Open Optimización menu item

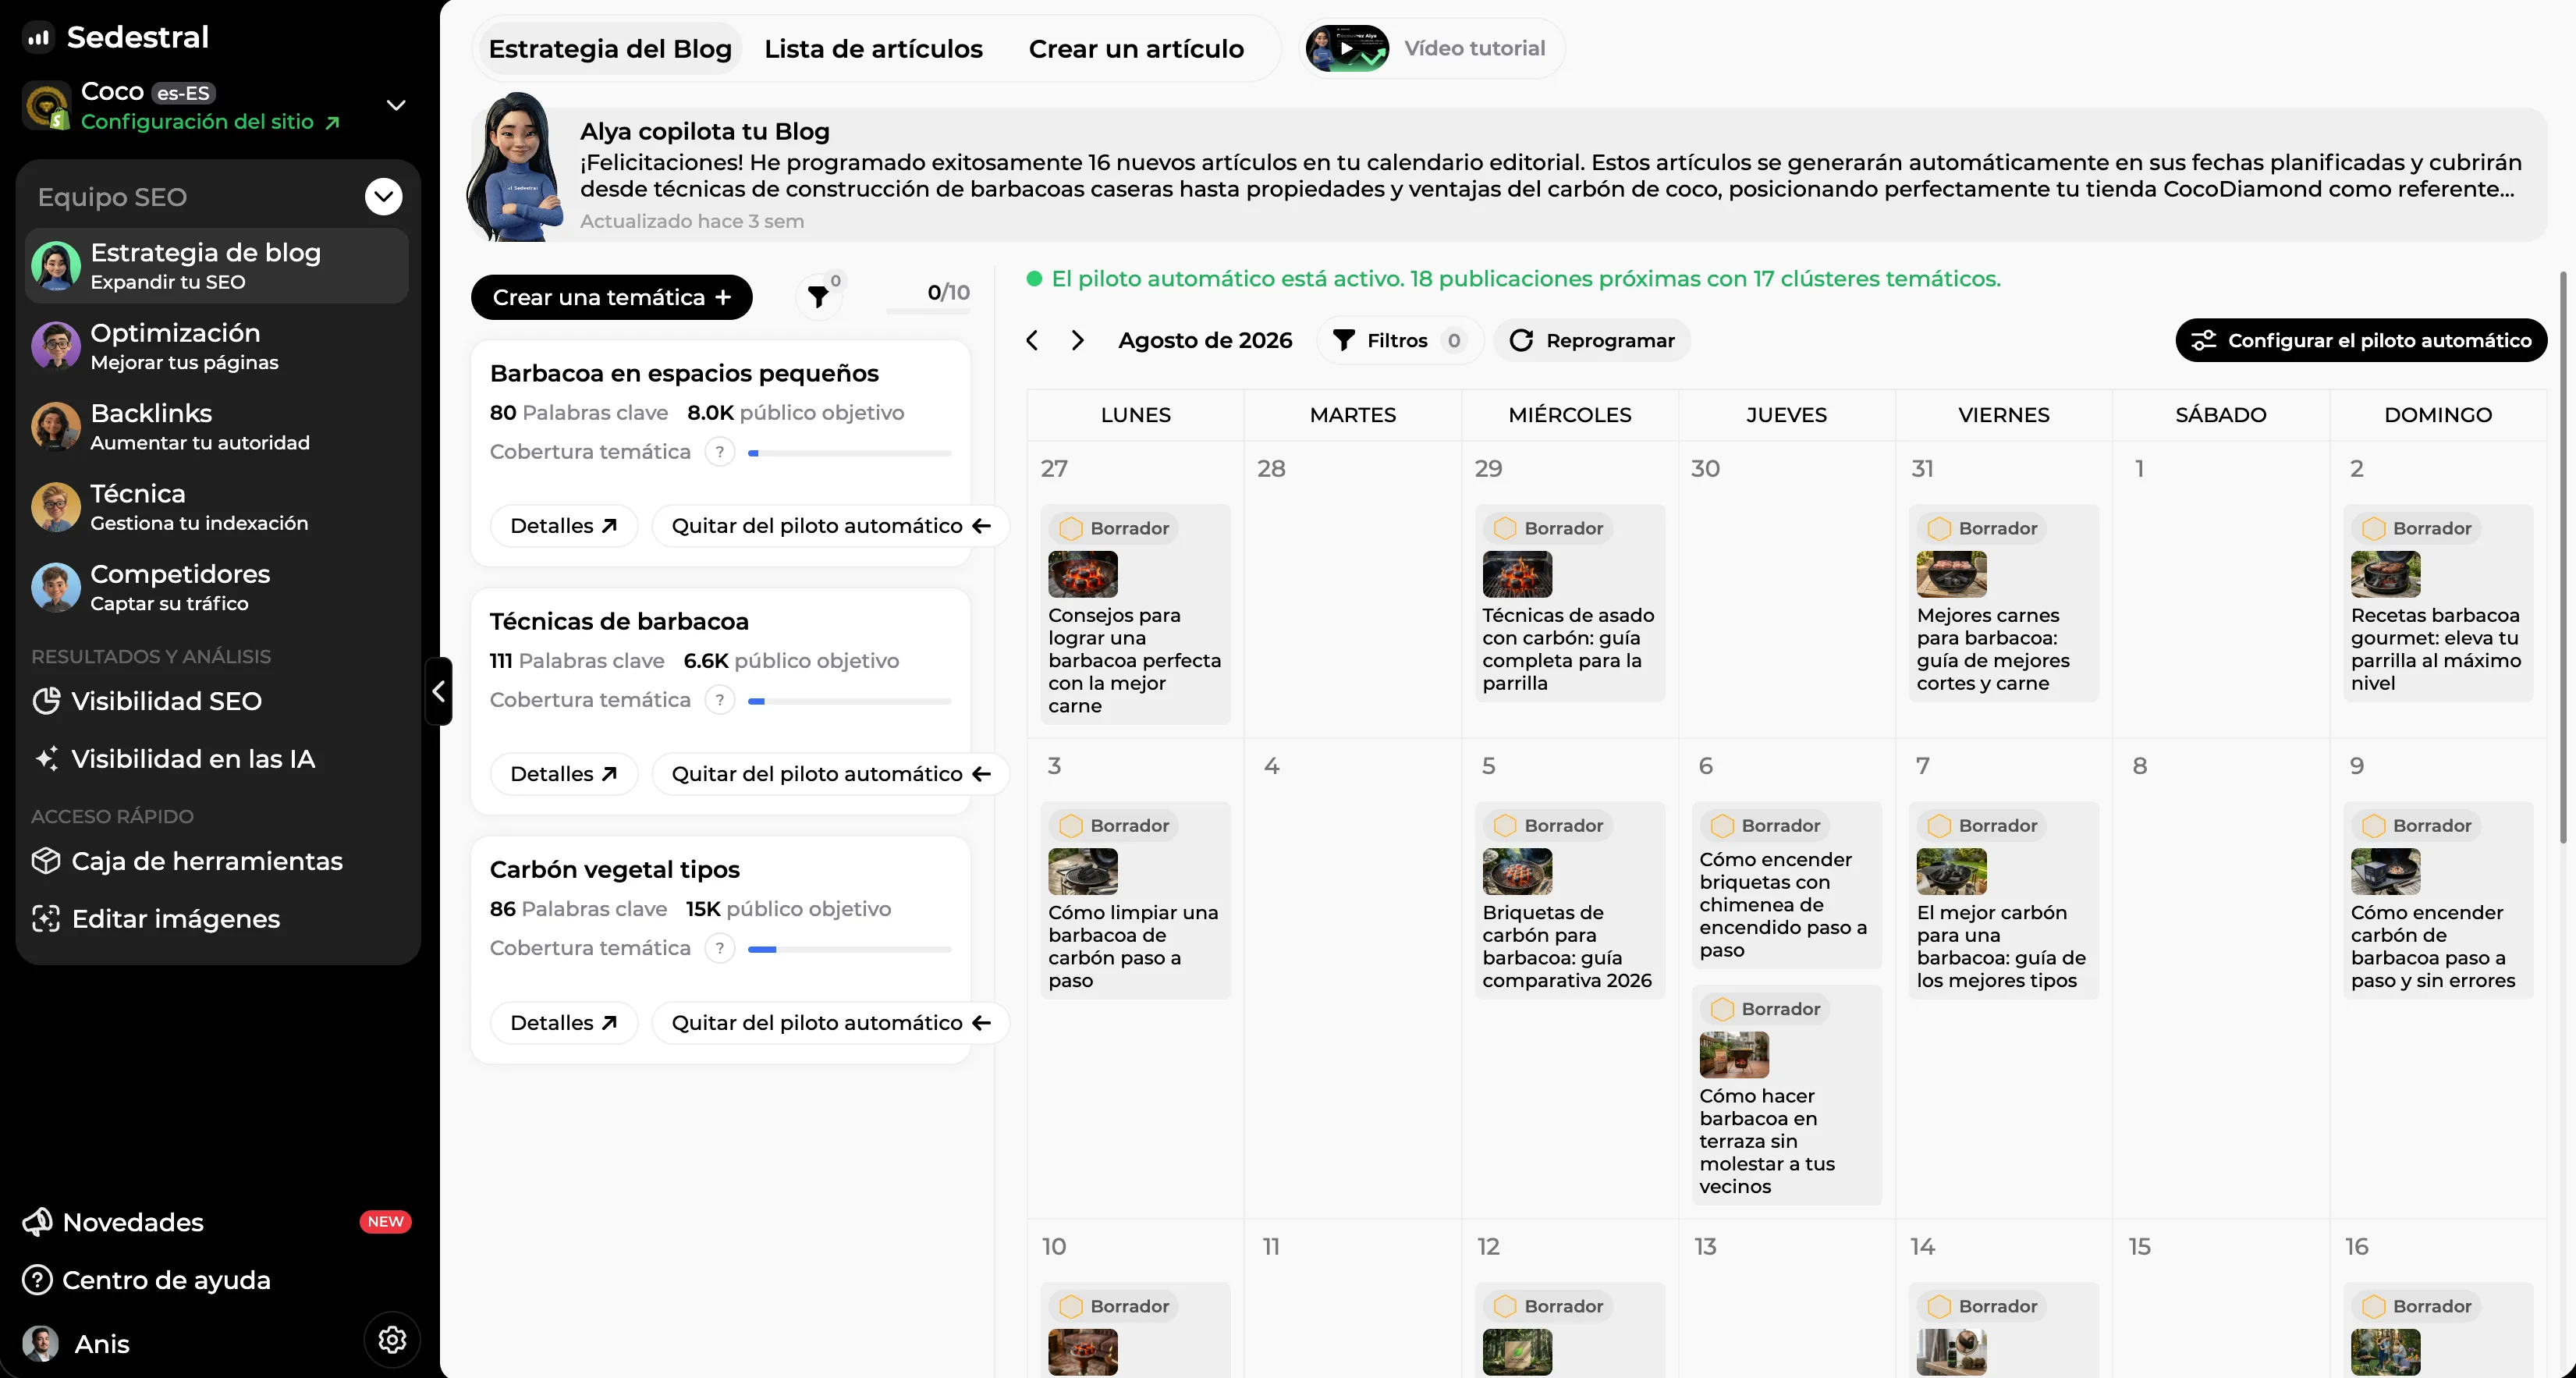coord(217,346)
